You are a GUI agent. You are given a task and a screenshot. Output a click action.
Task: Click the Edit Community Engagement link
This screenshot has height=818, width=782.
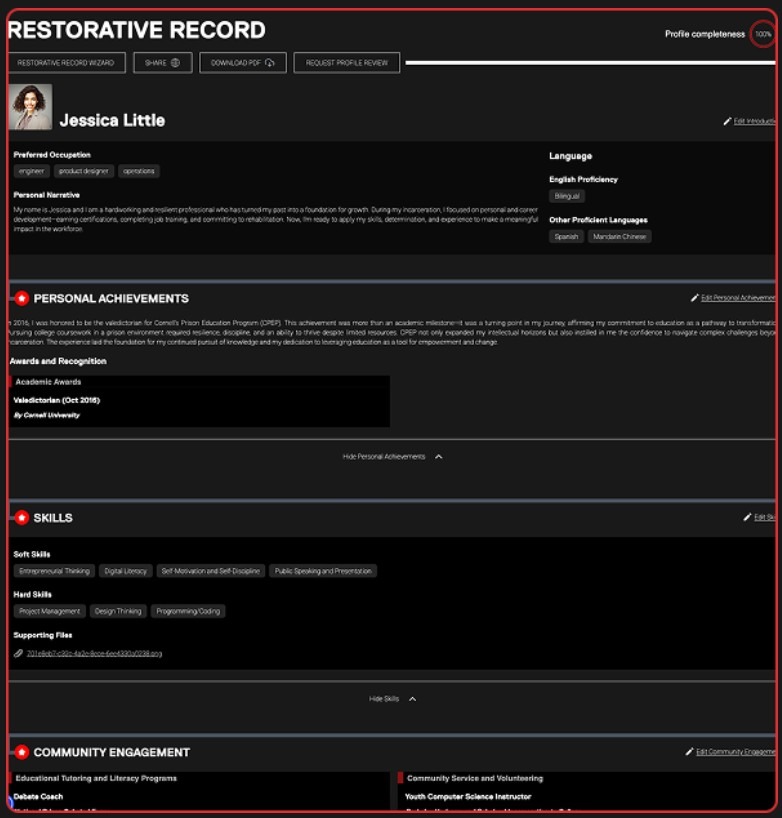736,752
